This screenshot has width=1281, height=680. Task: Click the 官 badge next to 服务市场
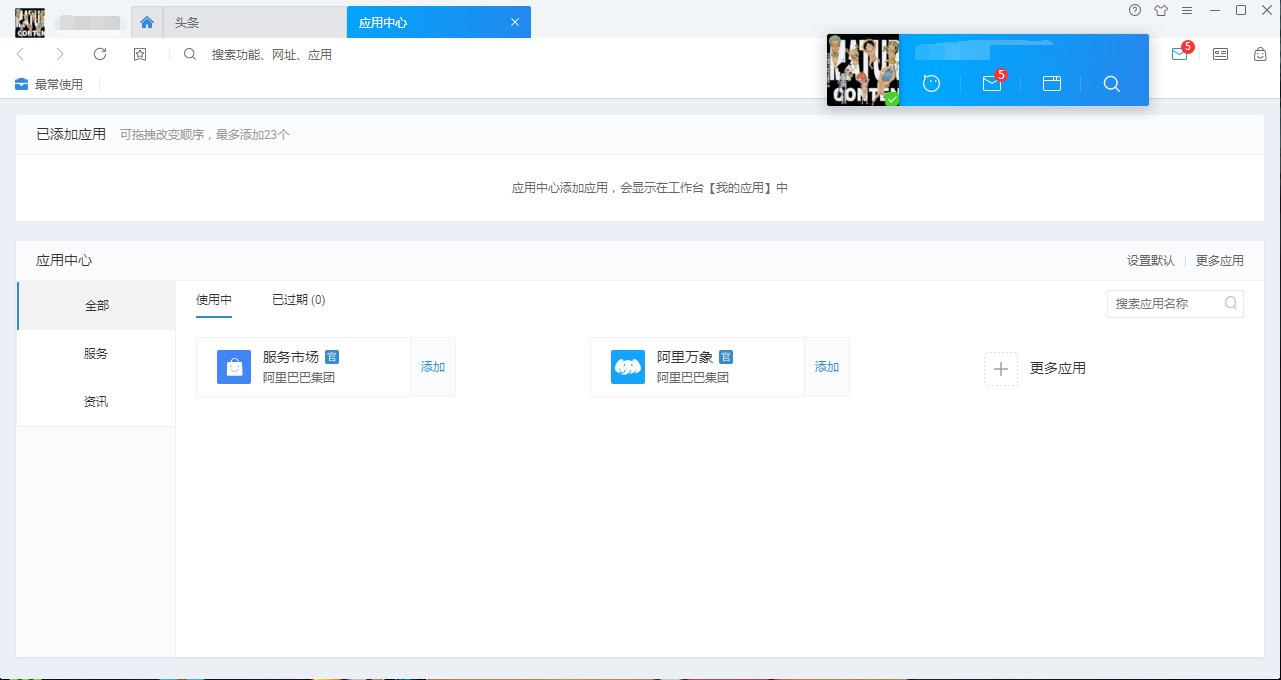point(332,357)
